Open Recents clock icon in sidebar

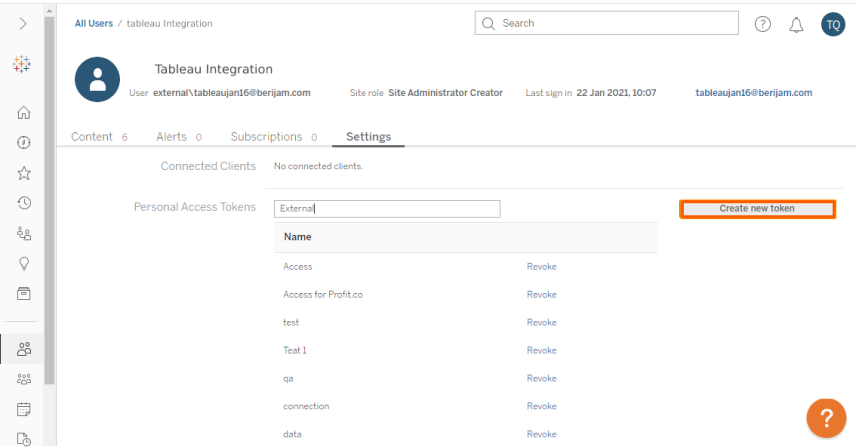(23, 203)
